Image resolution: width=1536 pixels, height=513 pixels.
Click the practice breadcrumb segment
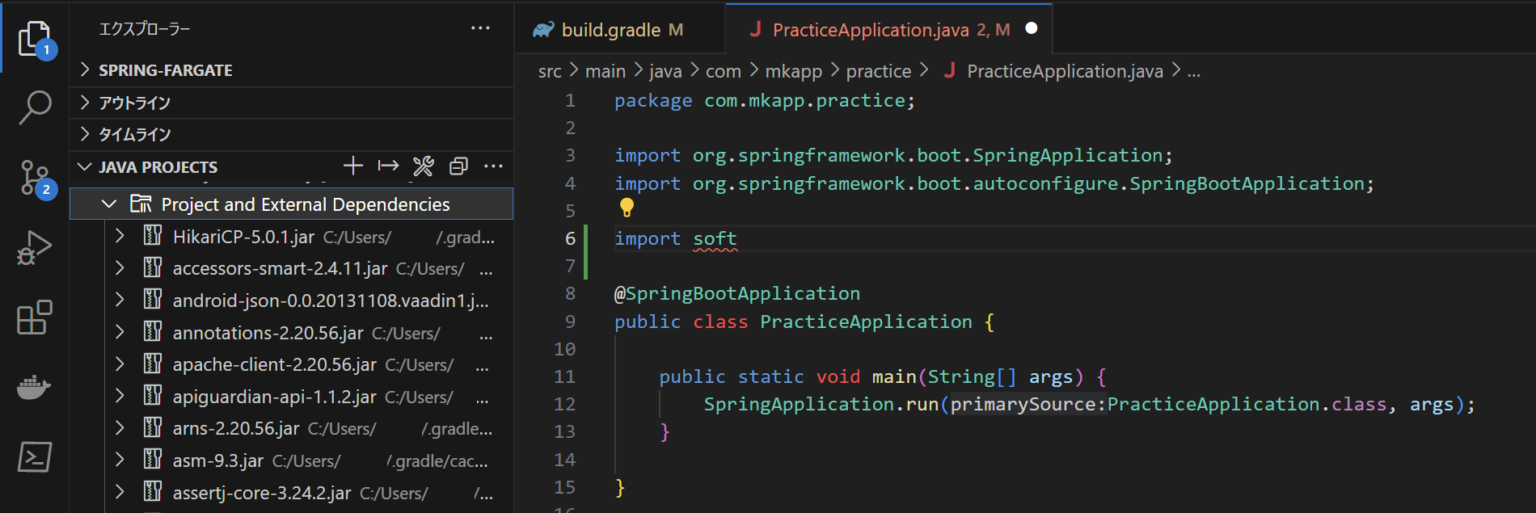coord(878,71)
